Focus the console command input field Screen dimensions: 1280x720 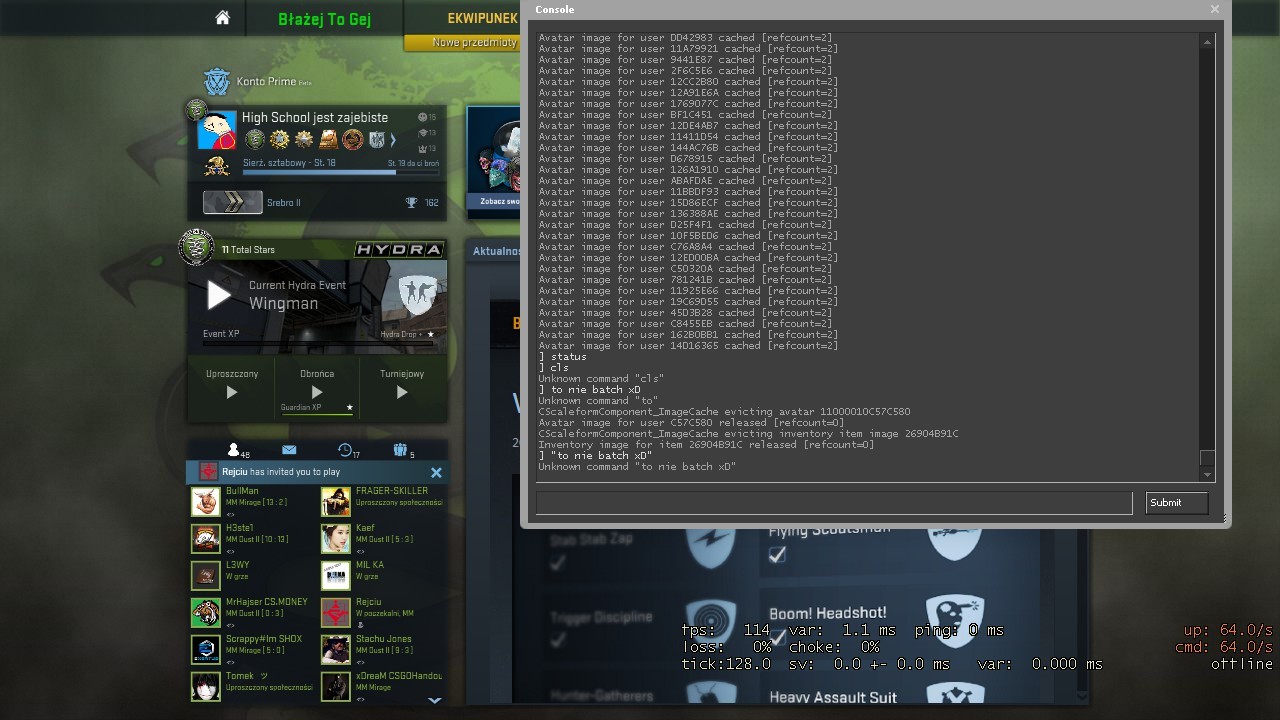click(x=834, y=503)
